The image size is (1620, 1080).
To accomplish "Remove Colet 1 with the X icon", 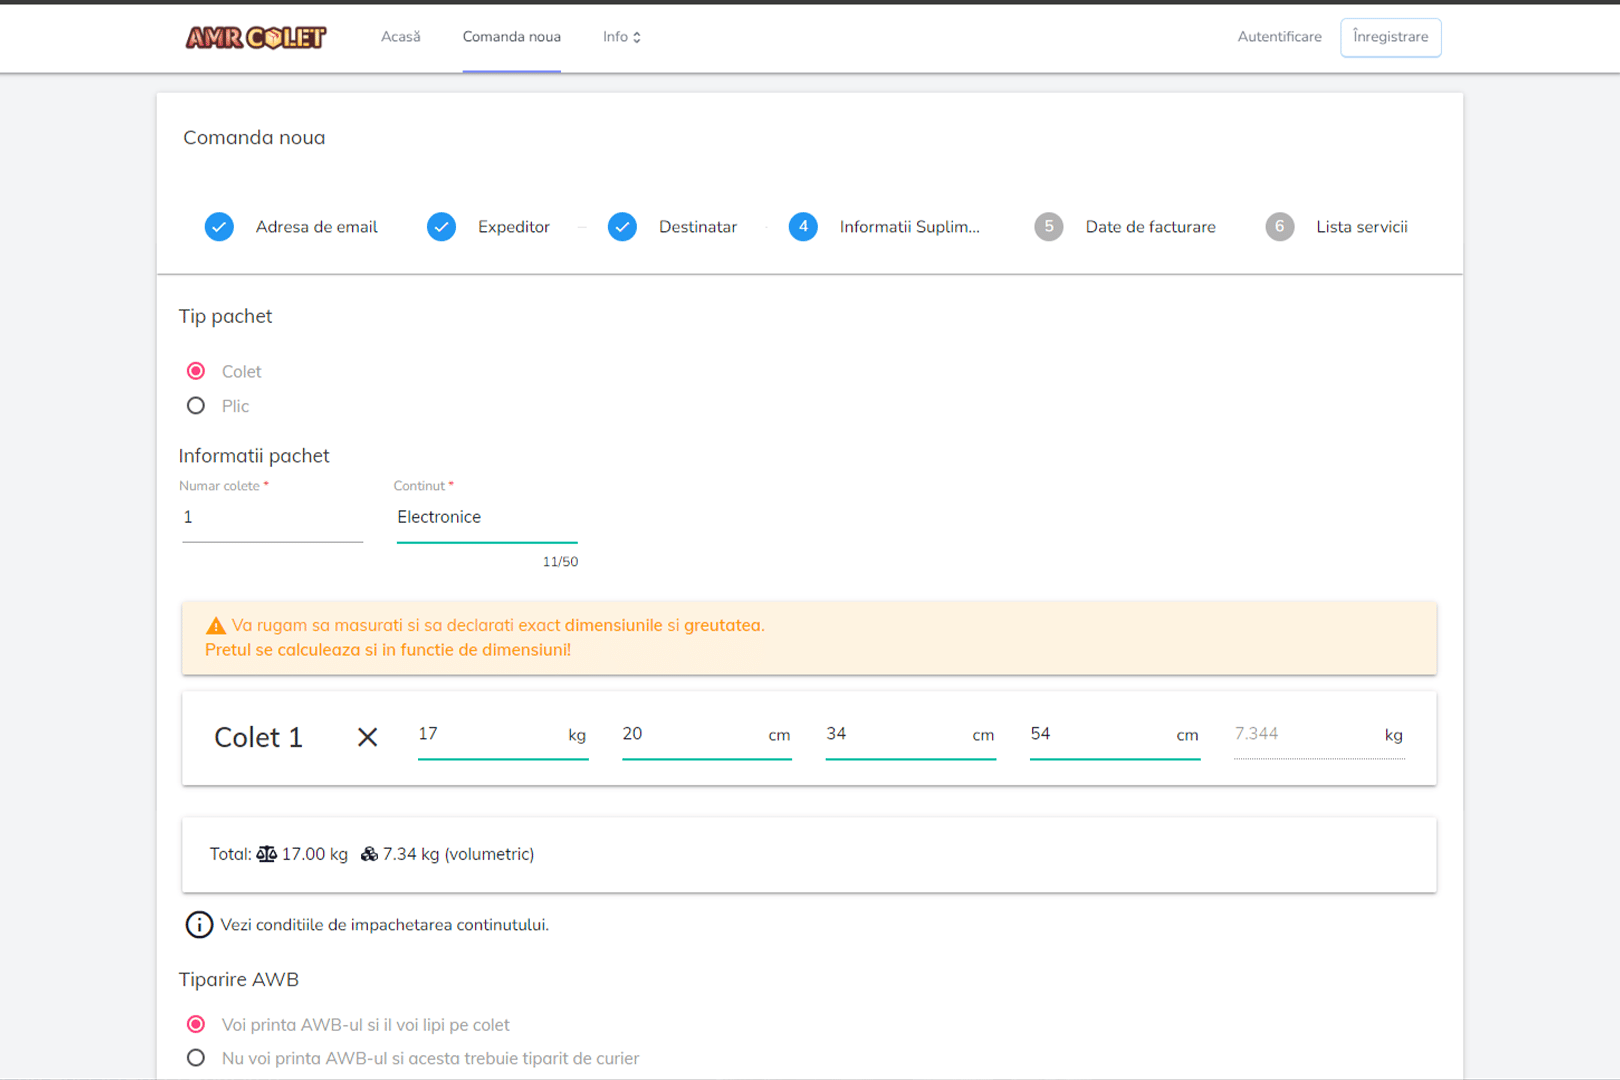I will tap(367, 737).
